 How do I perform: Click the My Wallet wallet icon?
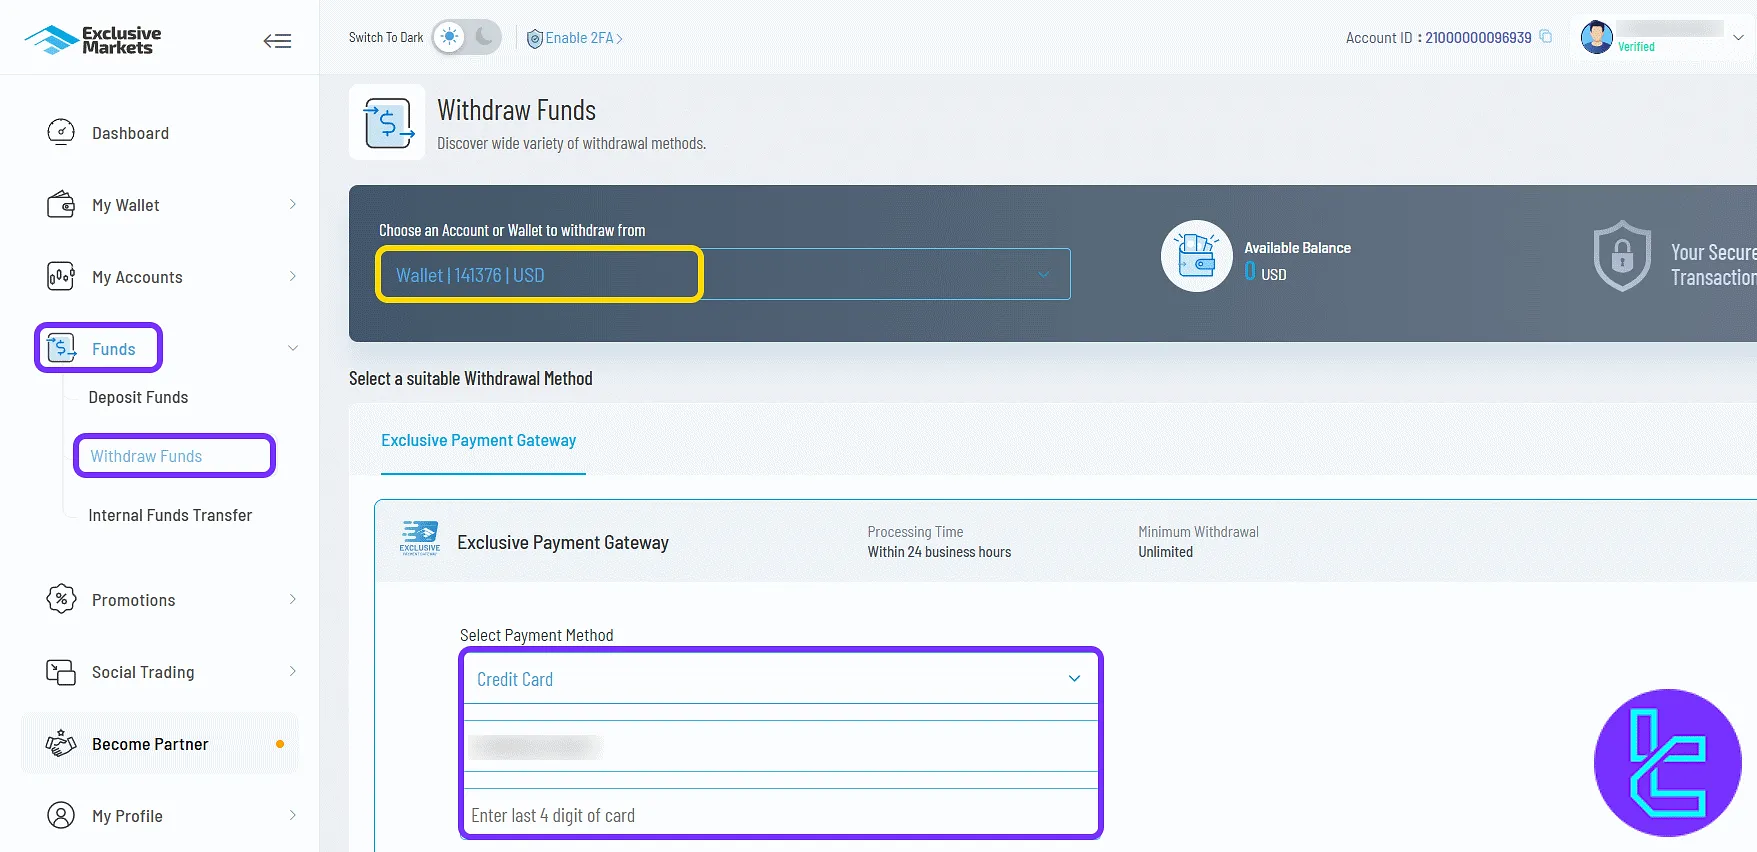(61, 204)
